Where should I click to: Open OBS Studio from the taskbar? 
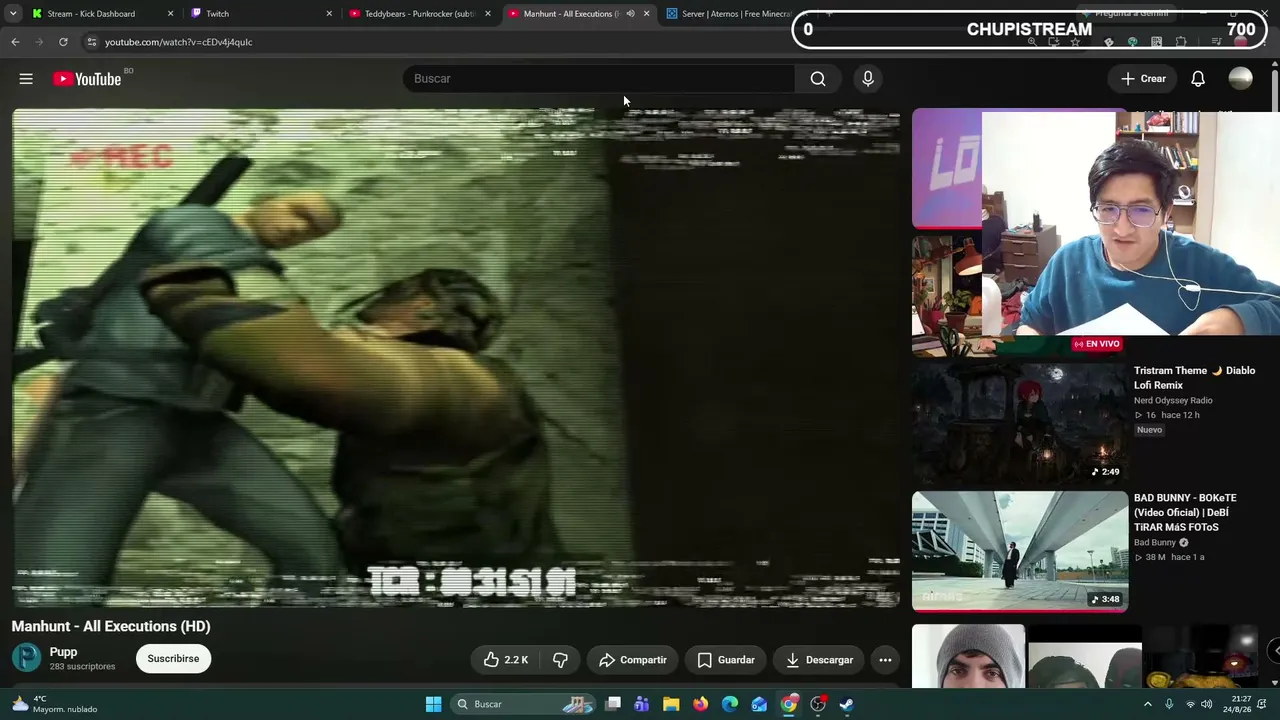coord(818,704)
